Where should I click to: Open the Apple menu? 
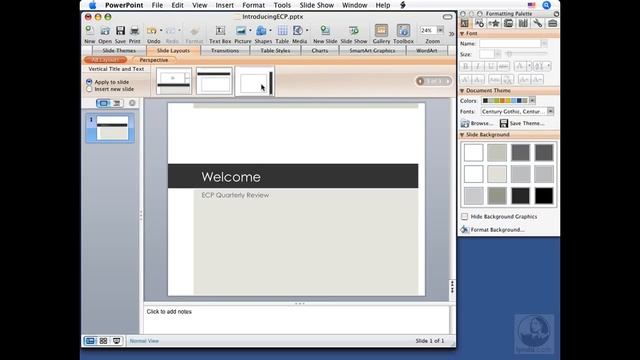click(93, 5)
